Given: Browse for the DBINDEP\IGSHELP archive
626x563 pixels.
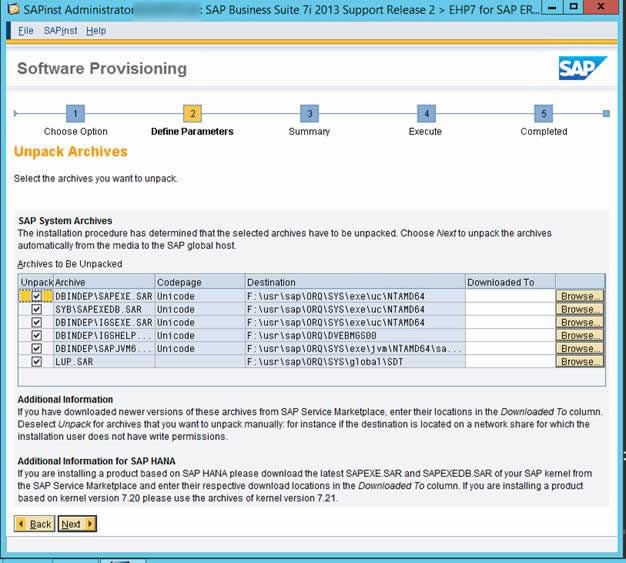Looking at the screenshot, I should click(x=579, y=335).
